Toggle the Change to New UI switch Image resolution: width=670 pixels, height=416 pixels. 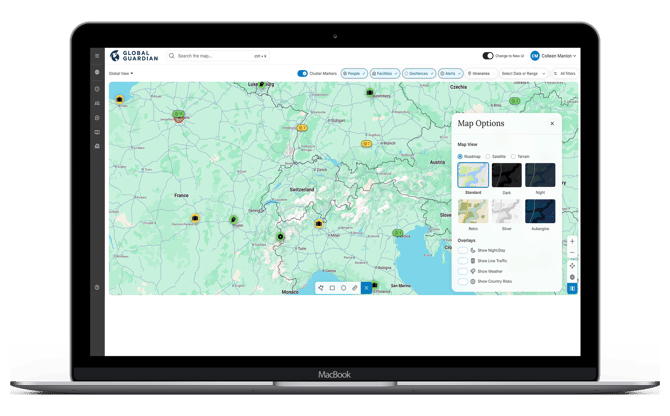tap(488, 56)
